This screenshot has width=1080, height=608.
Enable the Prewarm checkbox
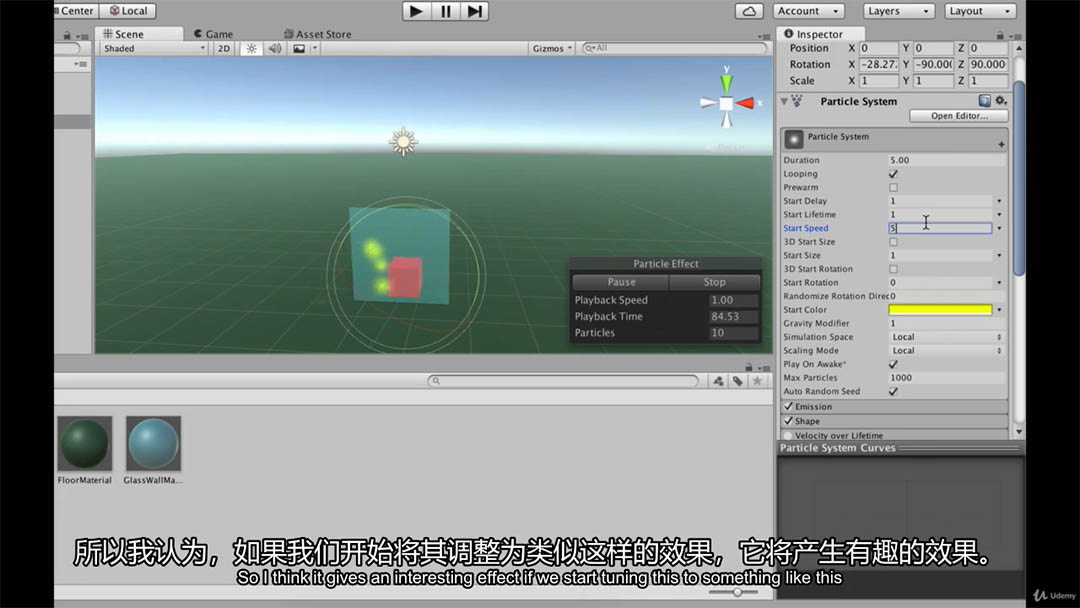[893, 187]
